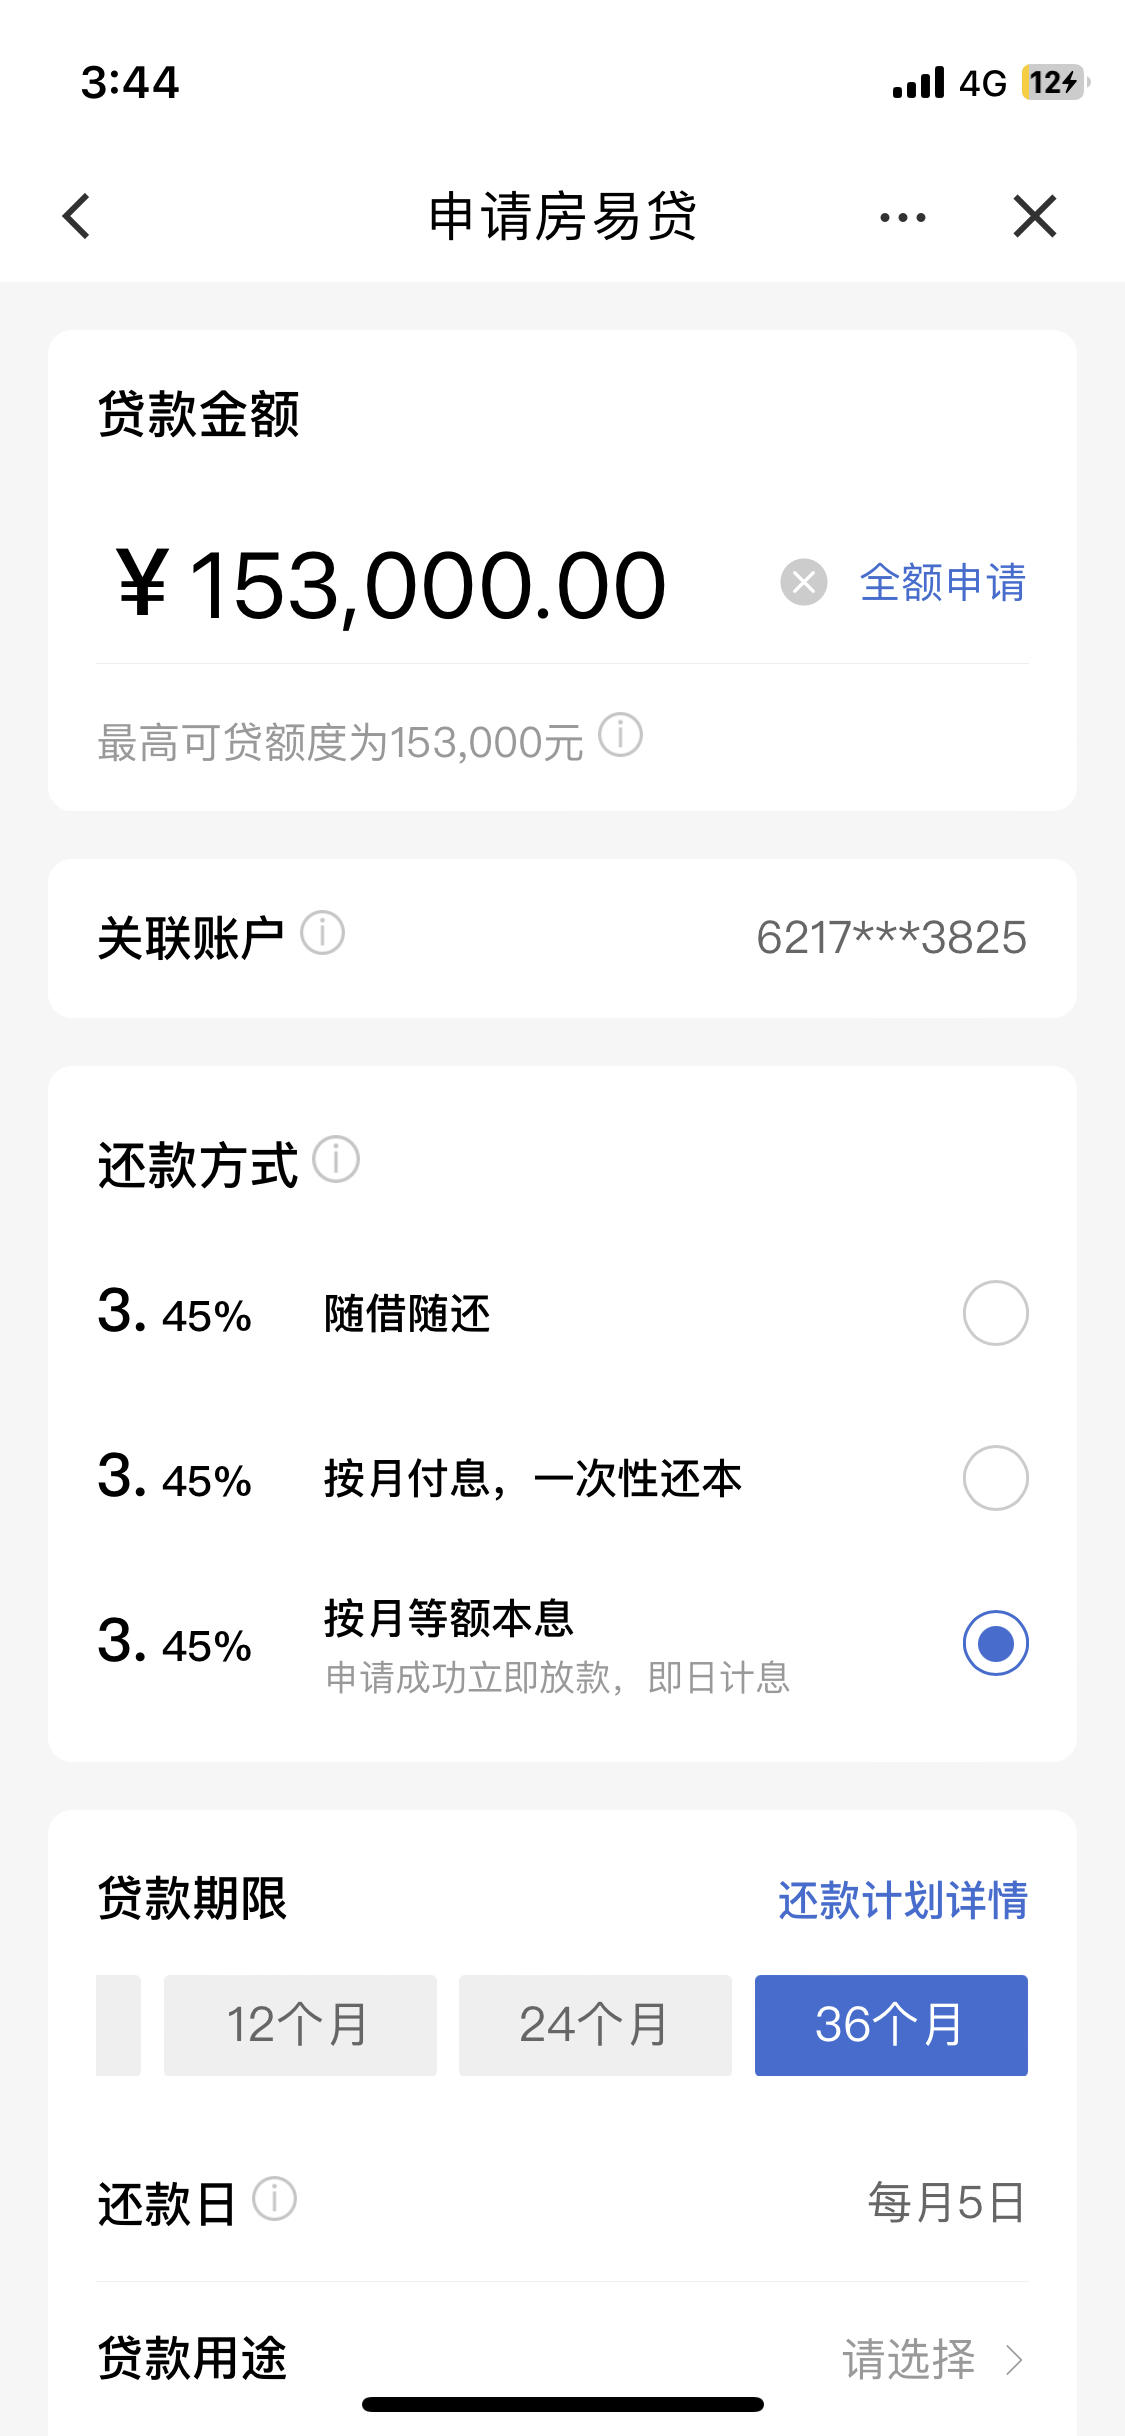Select 按月等额本息 radio button

pyautogui.click(x=995, y=1643)
